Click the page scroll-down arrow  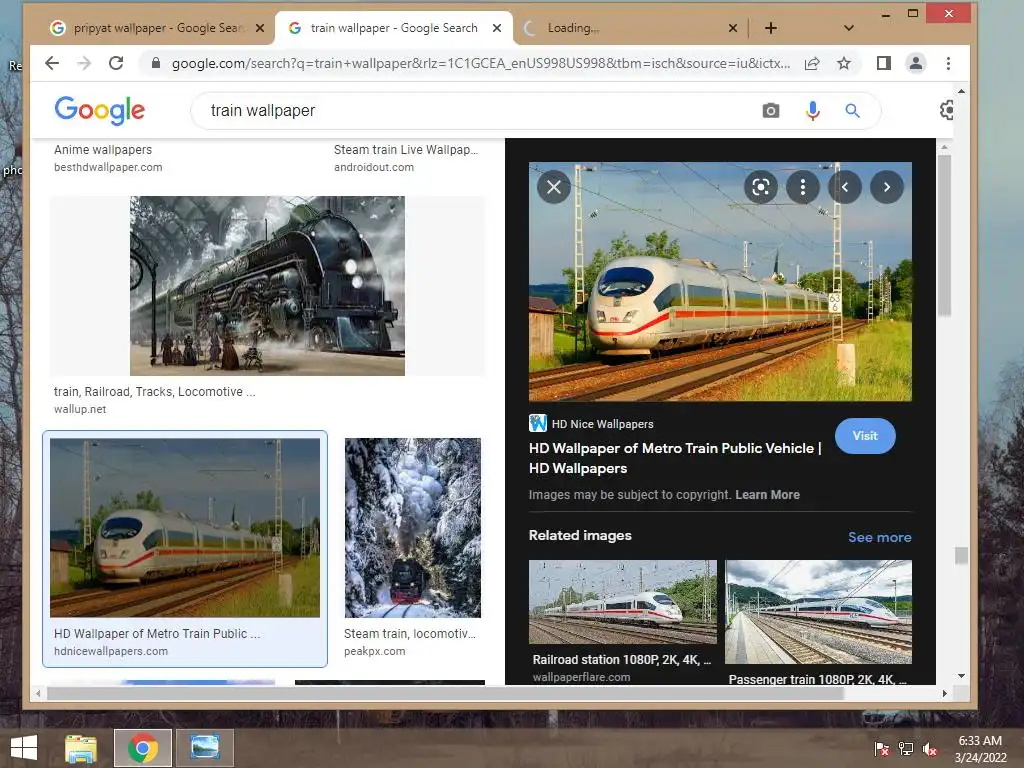pos(961,676)
